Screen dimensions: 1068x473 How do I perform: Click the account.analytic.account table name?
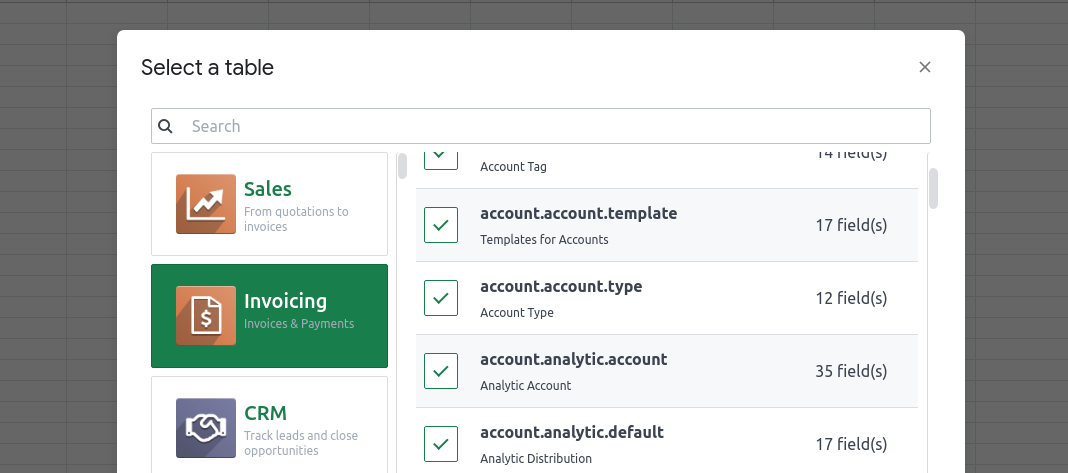[x=573, y=359]
